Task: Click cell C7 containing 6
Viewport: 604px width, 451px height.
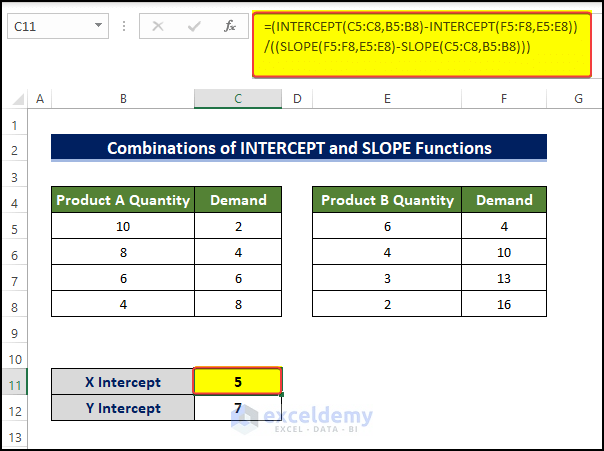Action: click(238, 278)
